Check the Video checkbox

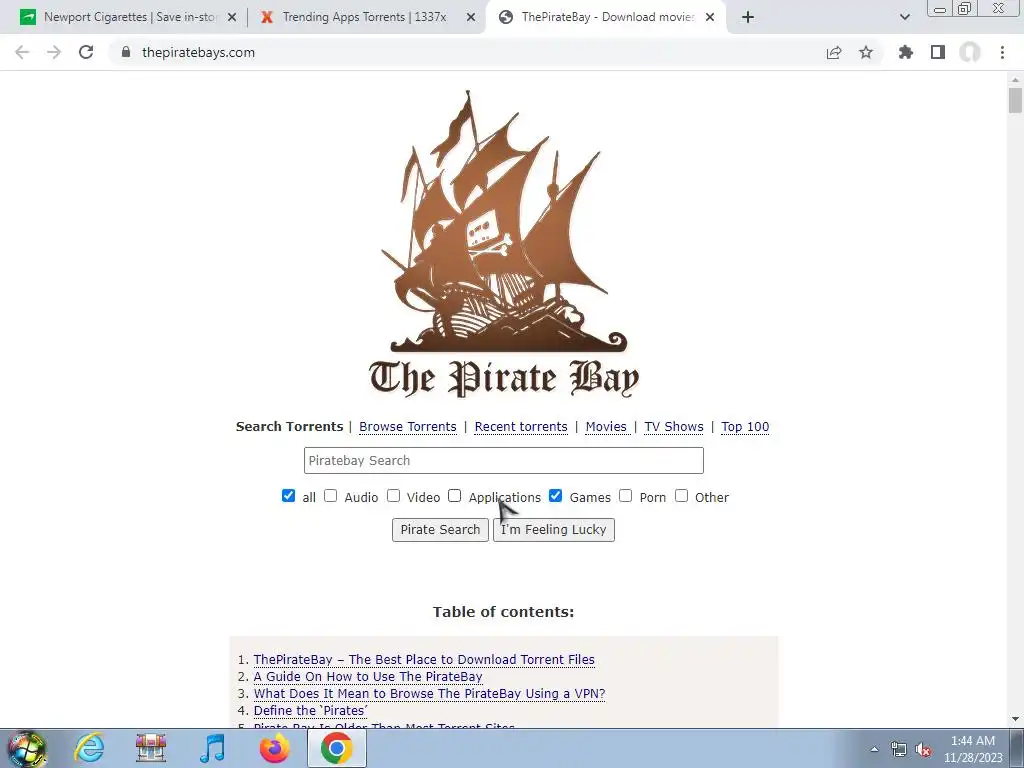[x=393, y=496]
